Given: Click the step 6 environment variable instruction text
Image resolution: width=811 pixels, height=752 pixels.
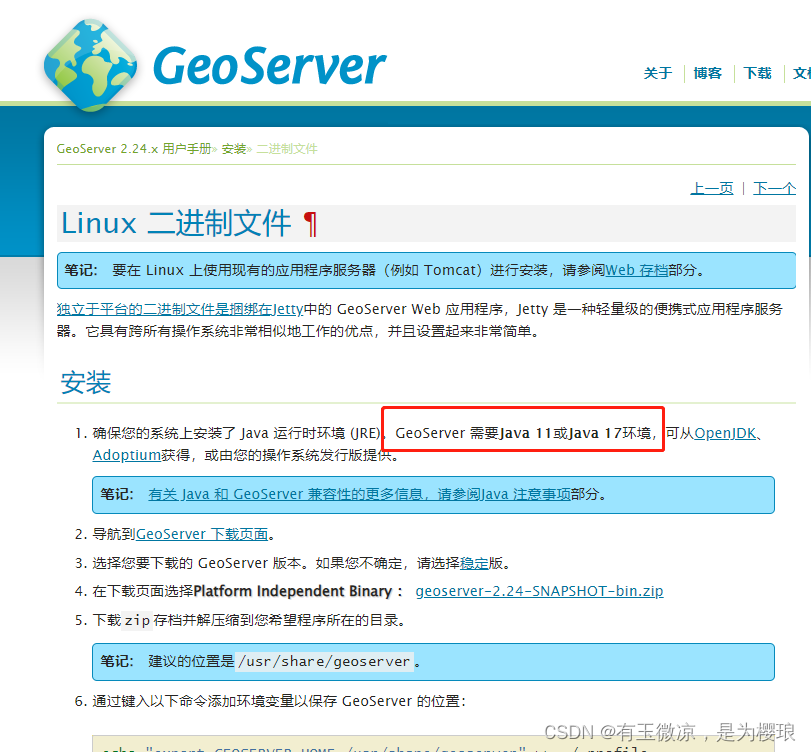Looking at the screenshot, I should pyautogui.click(x=279, y=701).
